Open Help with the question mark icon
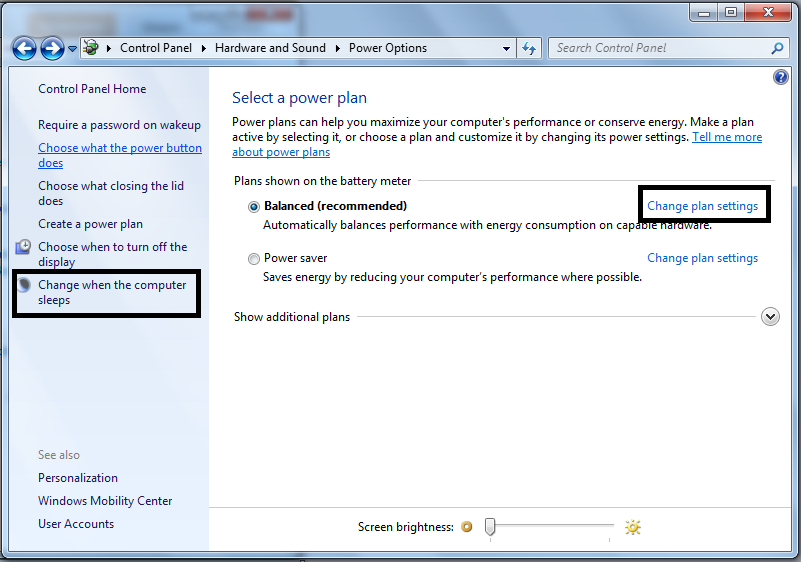The image size is (801, 562). [780, 77]
